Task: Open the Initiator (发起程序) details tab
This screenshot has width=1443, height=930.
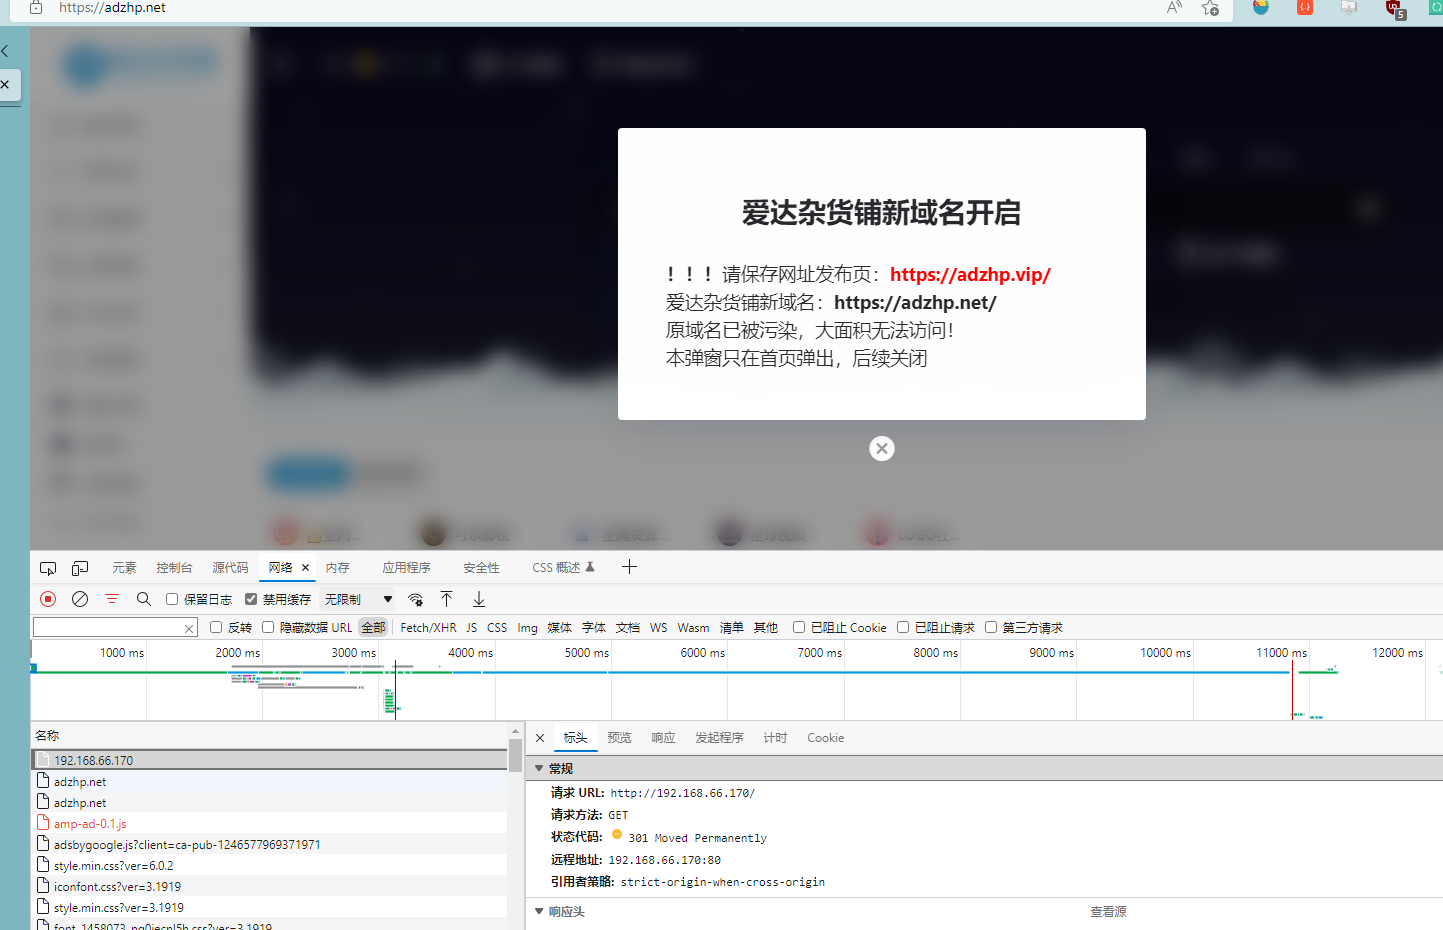Action: [719, 738]
